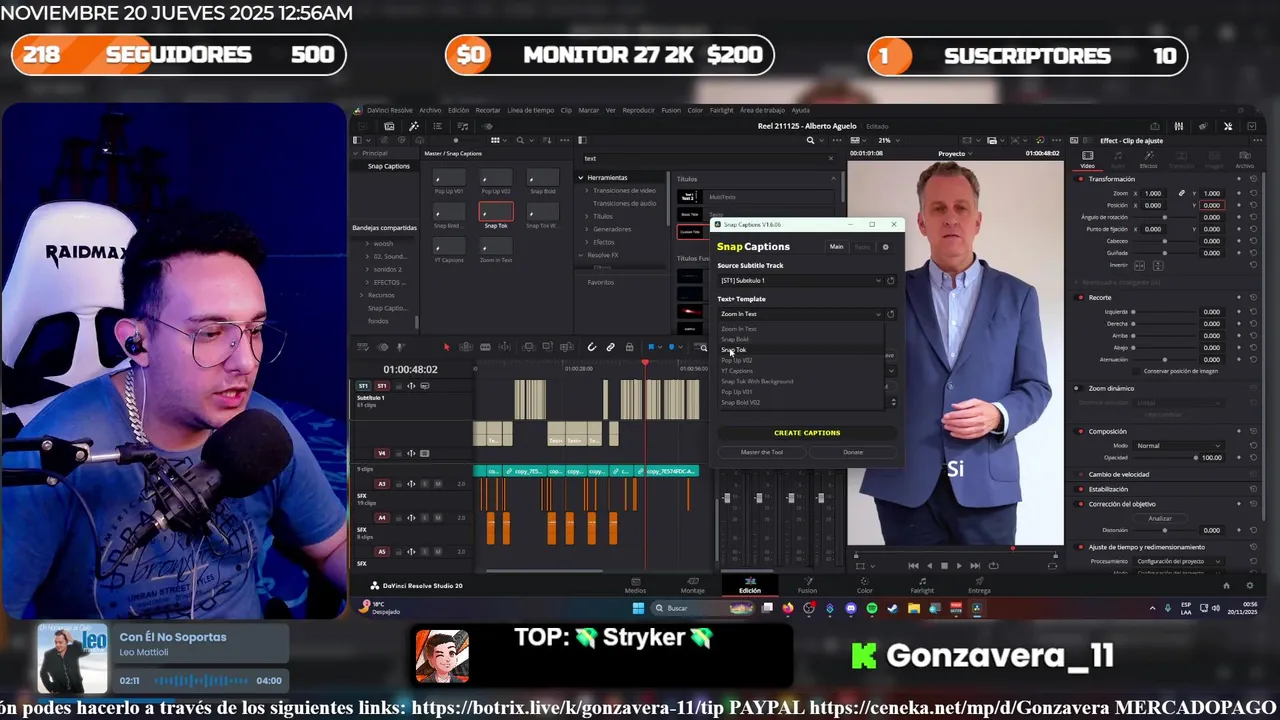Screen dimensions: 1280x720
Task: Toggle the Conservar posición de imagen checkbox
Action: 1137,371
